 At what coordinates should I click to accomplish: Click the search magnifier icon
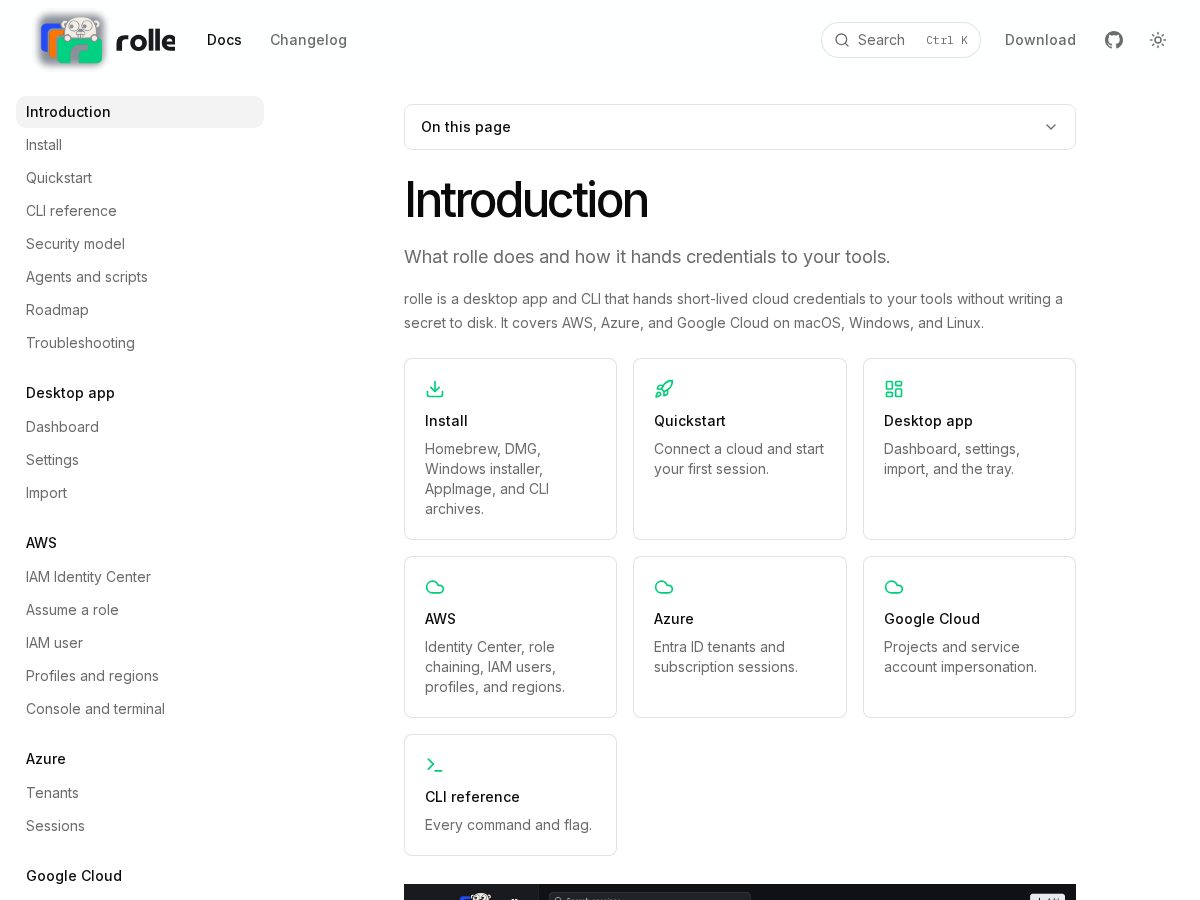point(842,40)
